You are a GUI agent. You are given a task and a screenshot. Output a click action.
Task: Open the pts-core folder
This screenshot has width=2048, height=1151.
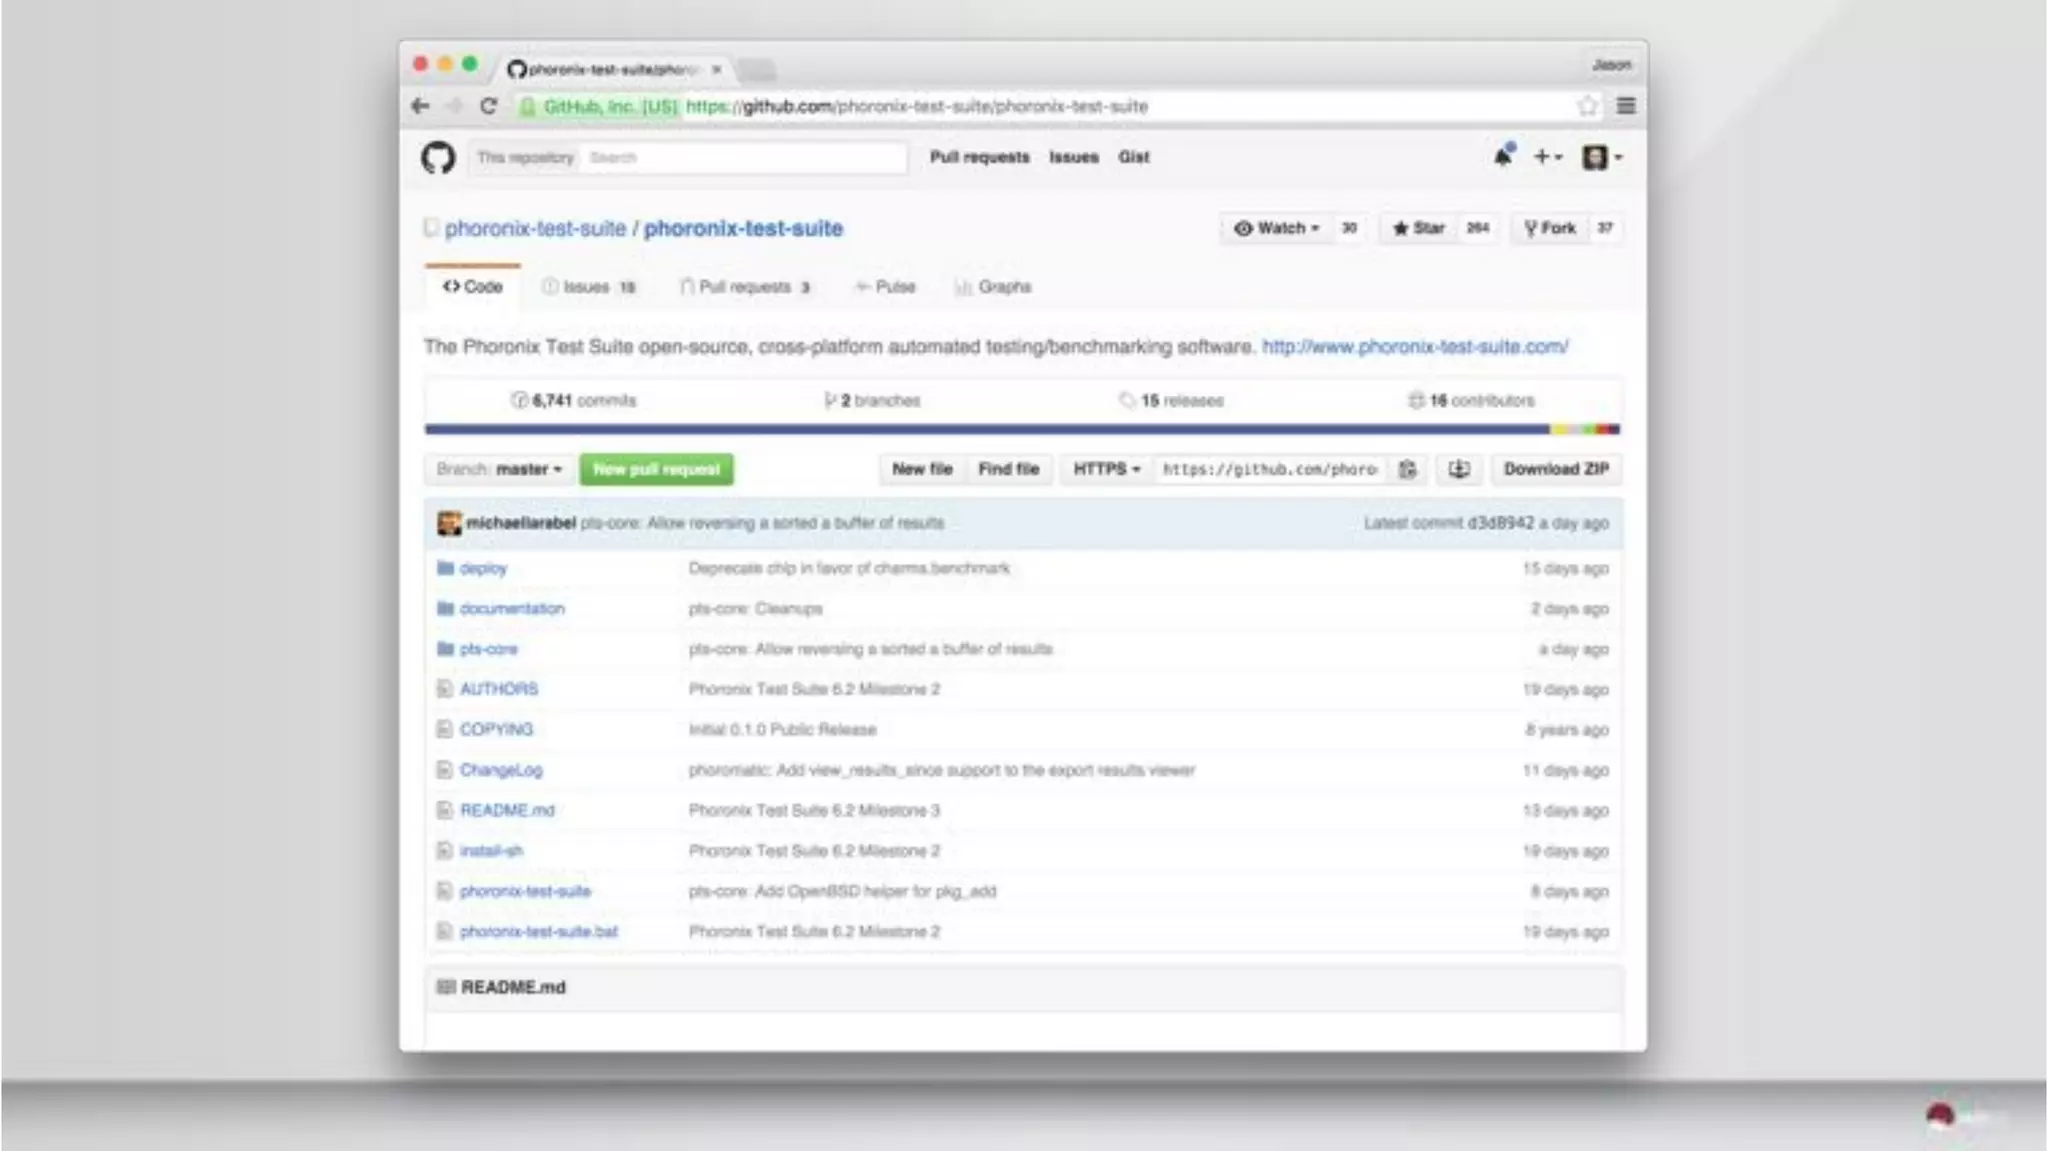tap(488, 649)
